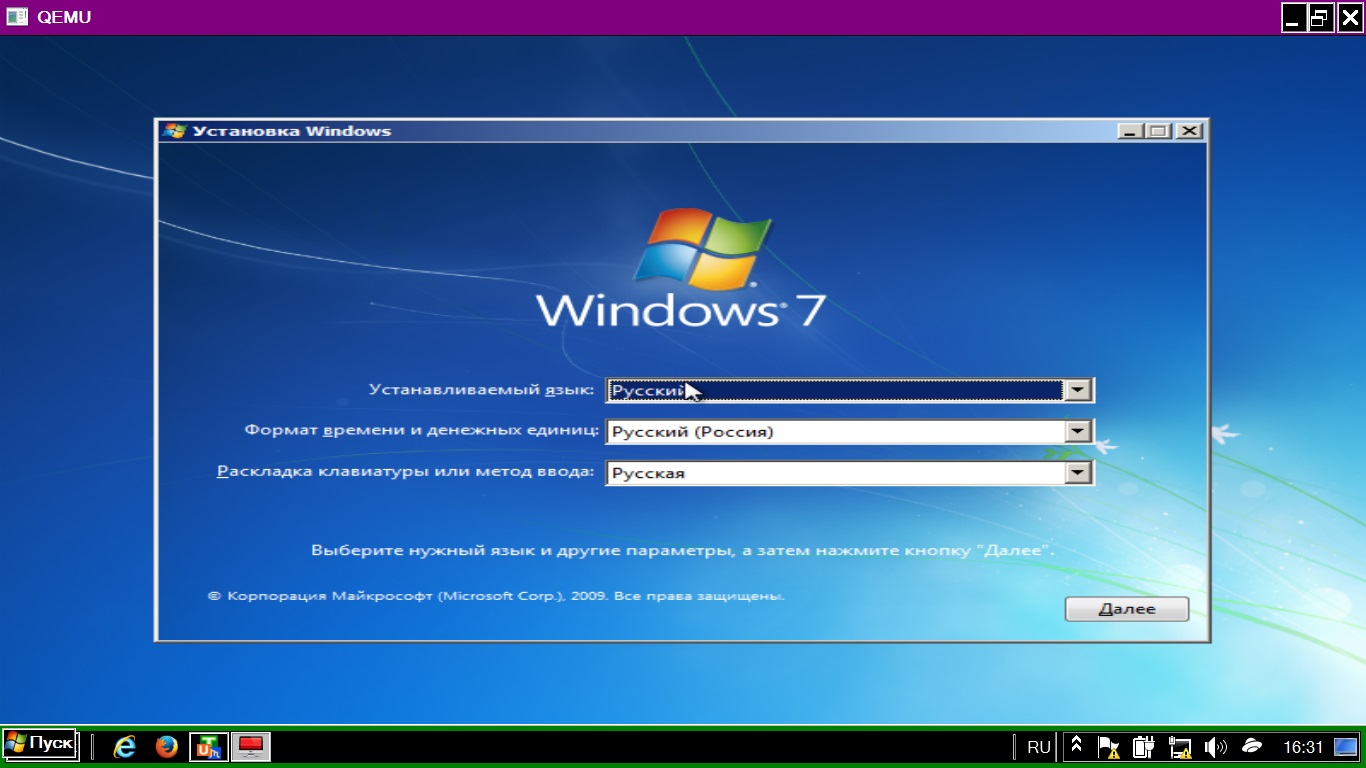The image size is (1366, 768).
Task: Click the Далее button
Action: [x=1127, y=609]
